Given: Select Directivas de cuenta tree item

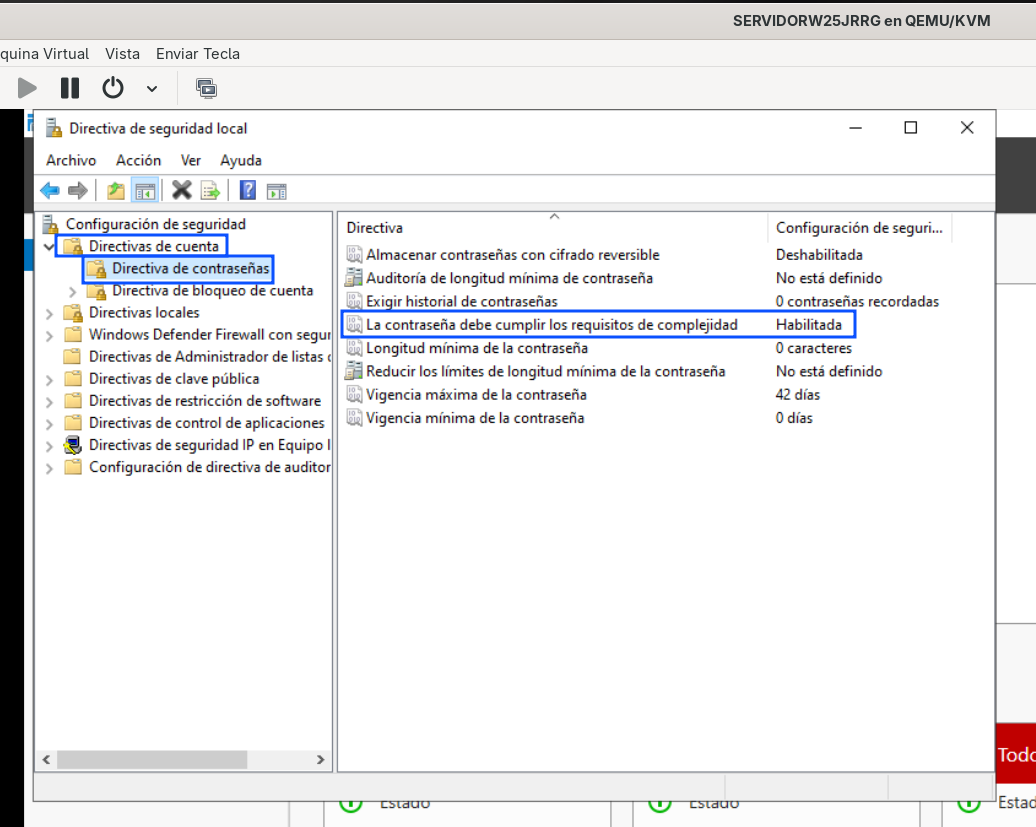Looking at the screenshot, I should 153,246.
